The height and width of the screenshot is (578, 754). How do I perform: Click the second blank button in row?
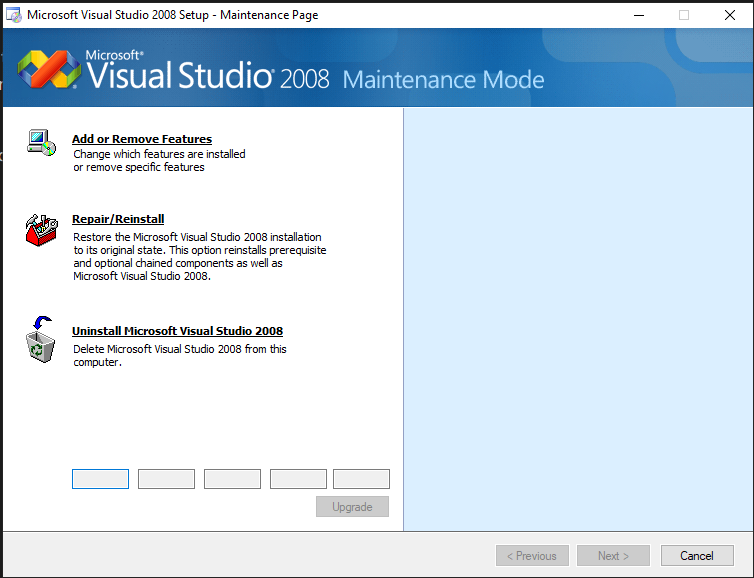click(166, 479)
